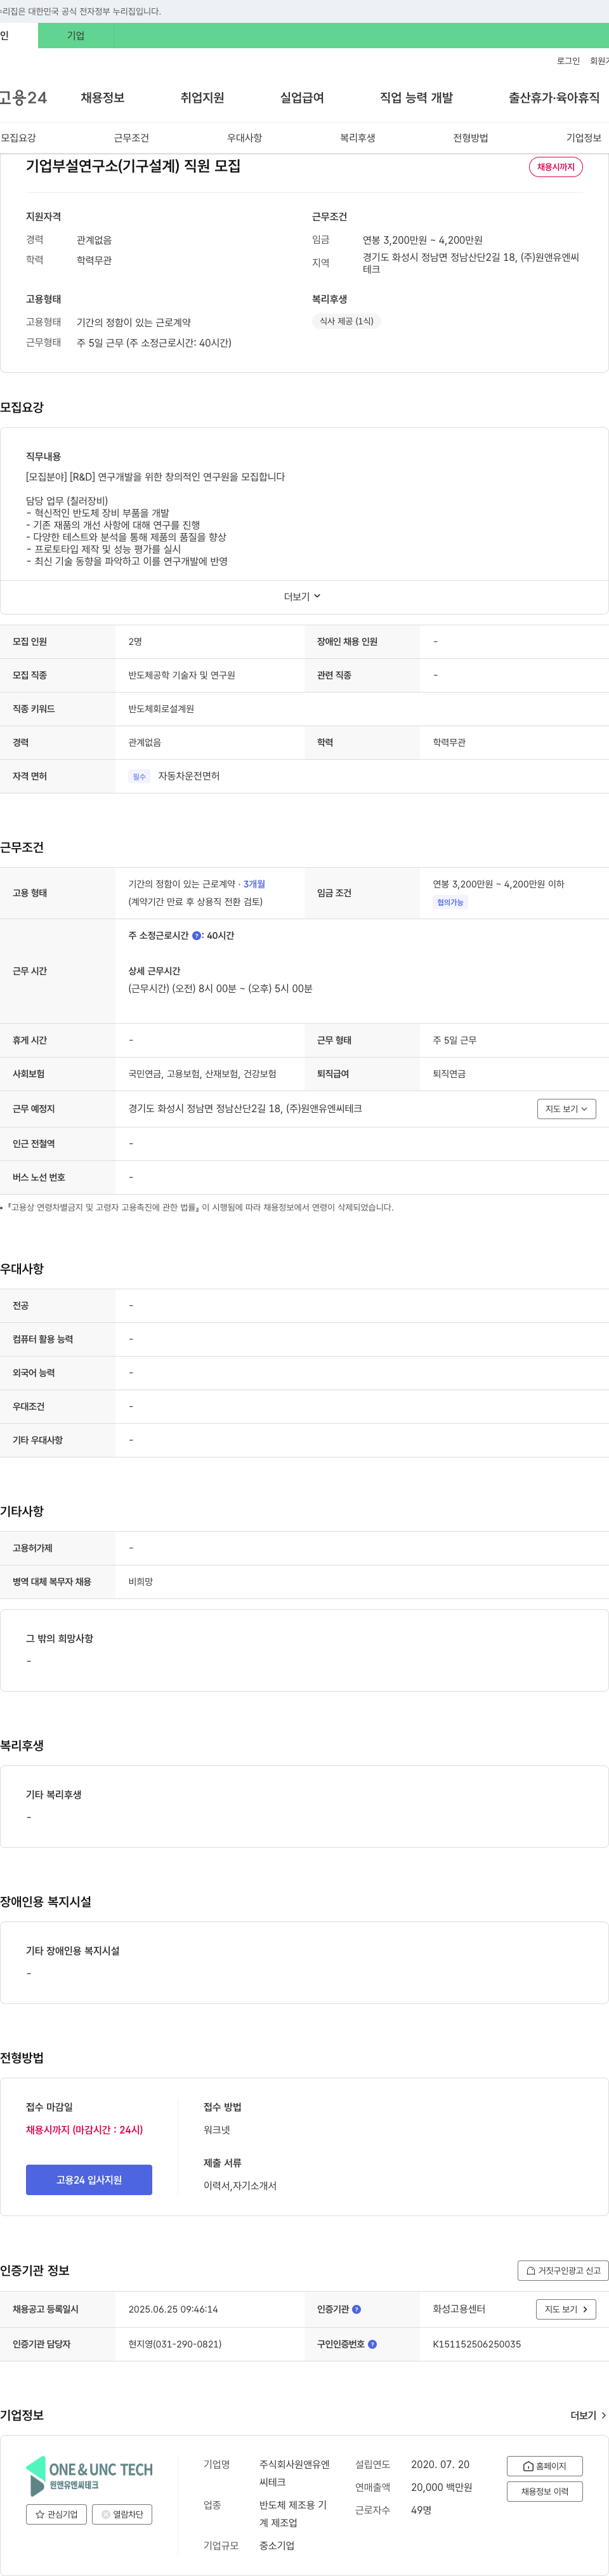Jump to 전형방법 section tab

pos(470,138)
